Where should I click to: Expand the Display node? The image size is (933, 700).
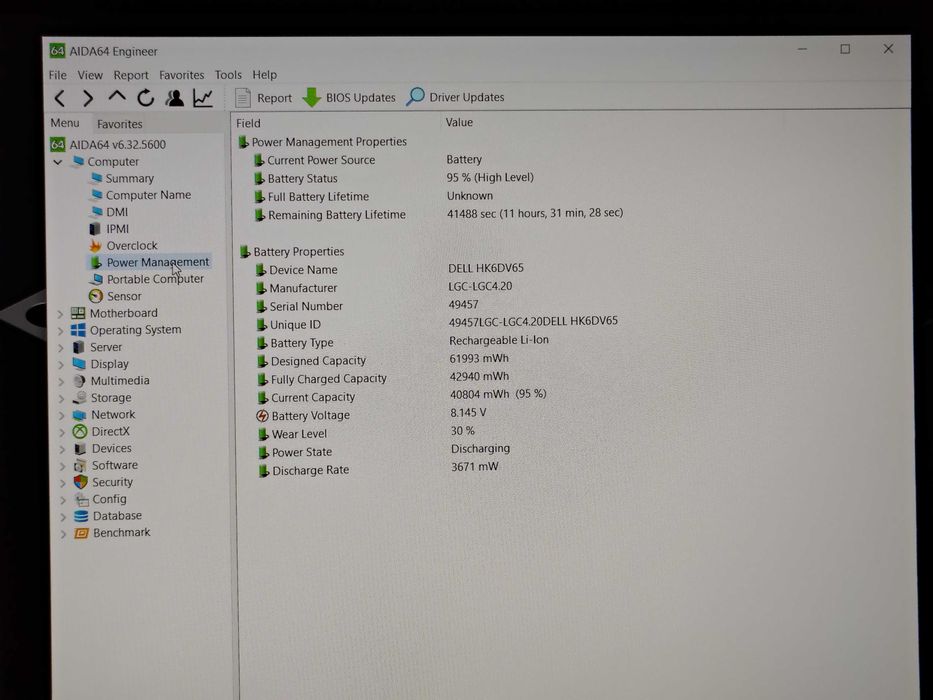61,364
